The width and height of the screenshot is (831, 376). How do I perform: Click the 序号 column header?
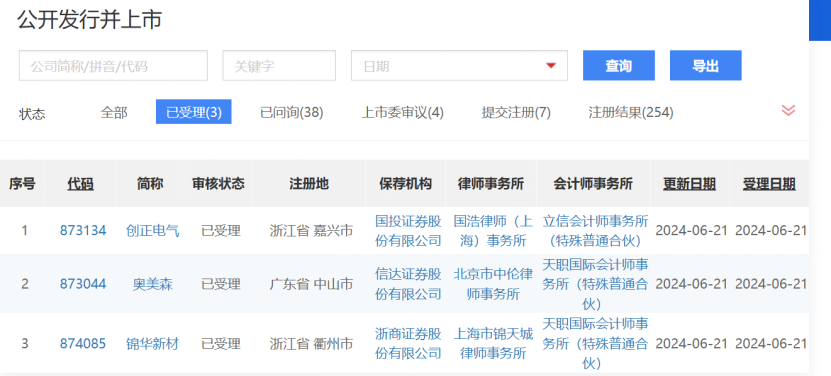click(22, 184)
